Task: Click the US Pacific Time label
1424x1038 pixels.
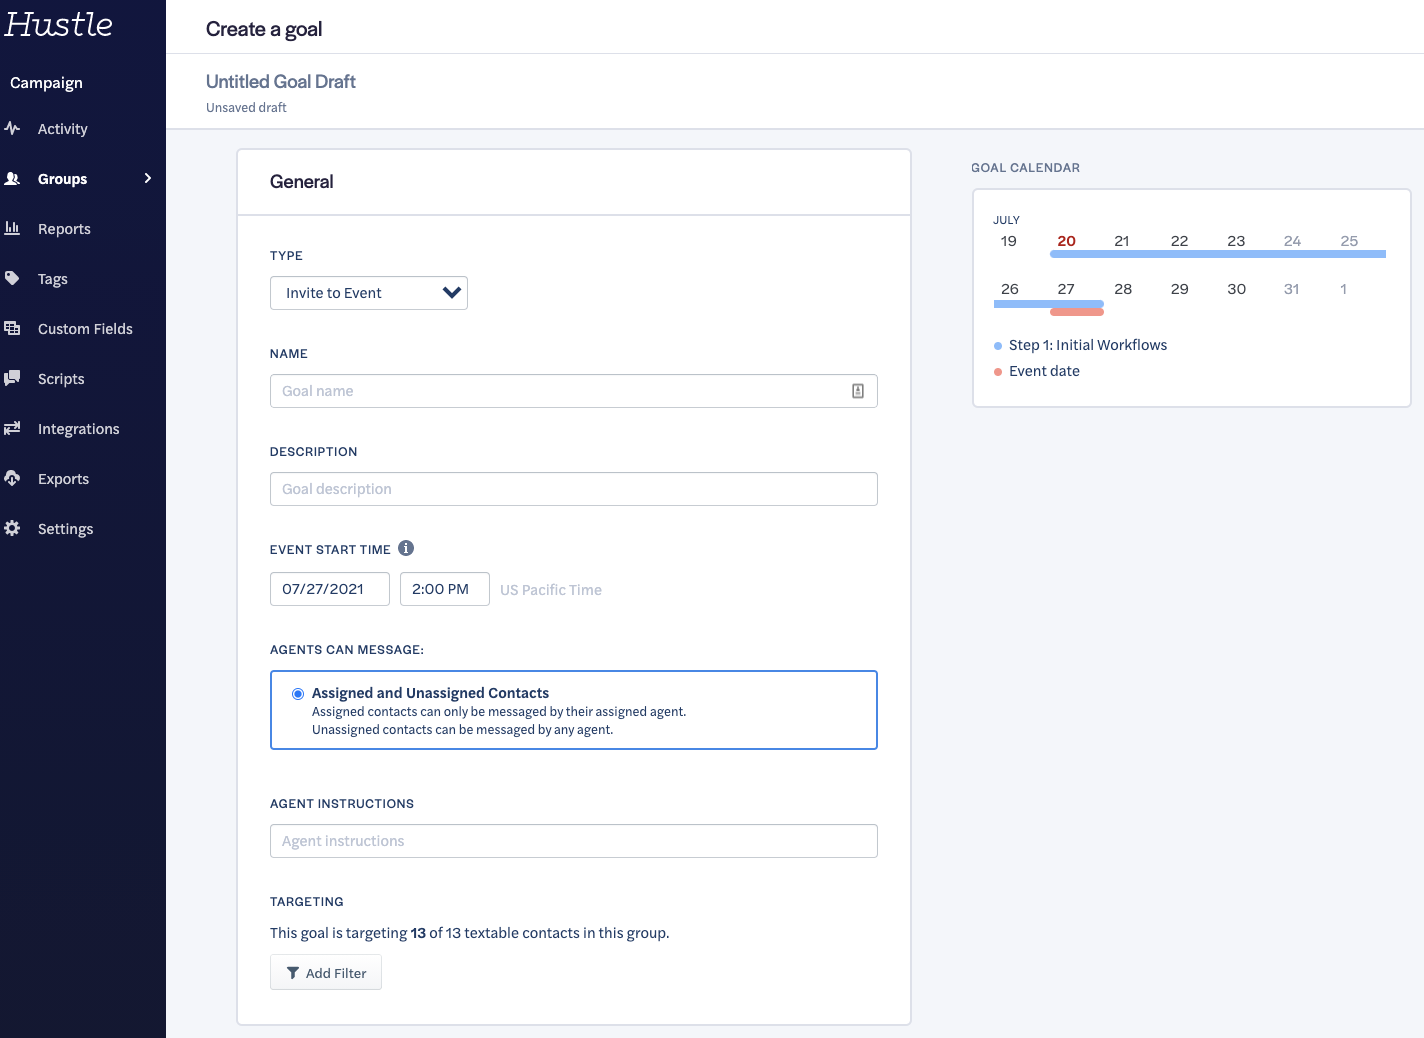Action: pos(551,590)
